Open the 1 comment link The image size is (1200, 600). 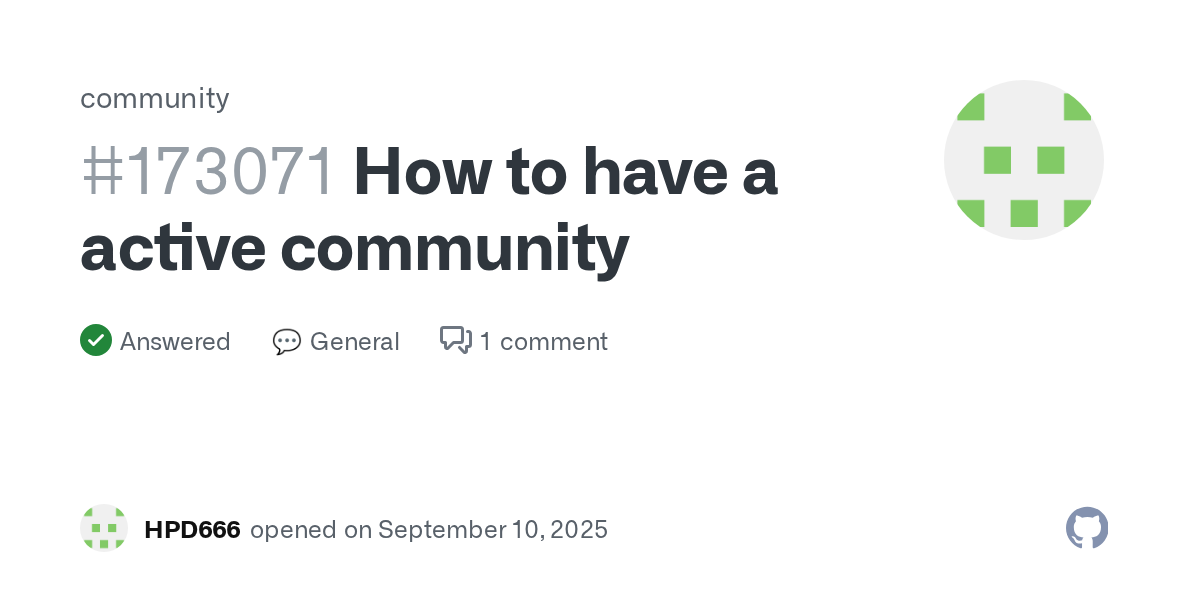pyautogui.click(x=543, y=342)
